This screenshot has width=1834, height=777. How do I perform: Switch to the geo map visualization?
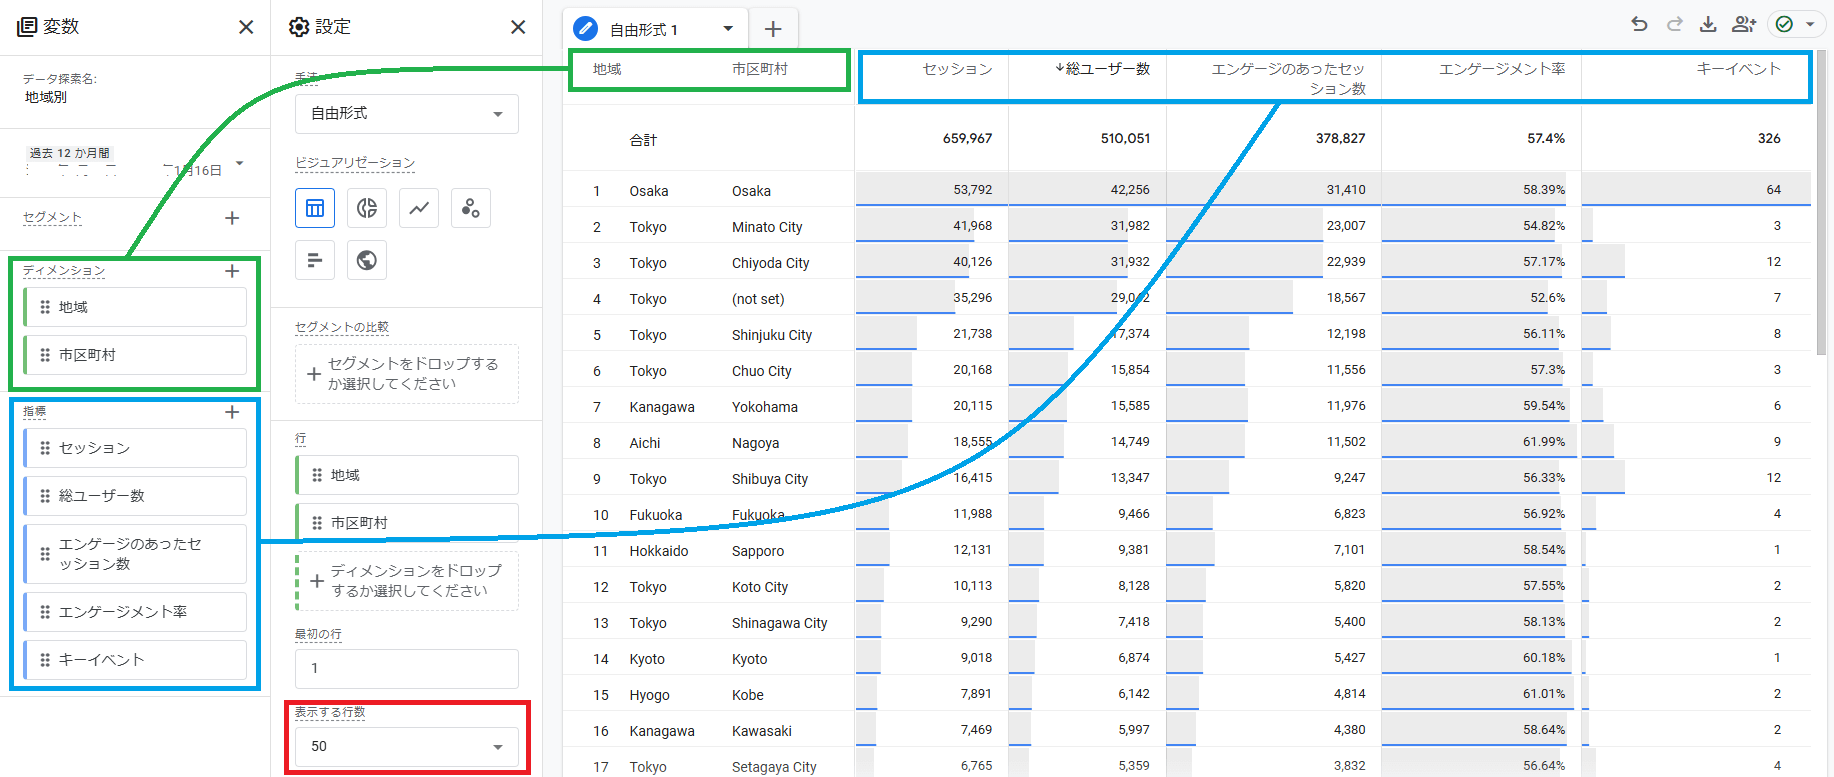pos(367,260)
